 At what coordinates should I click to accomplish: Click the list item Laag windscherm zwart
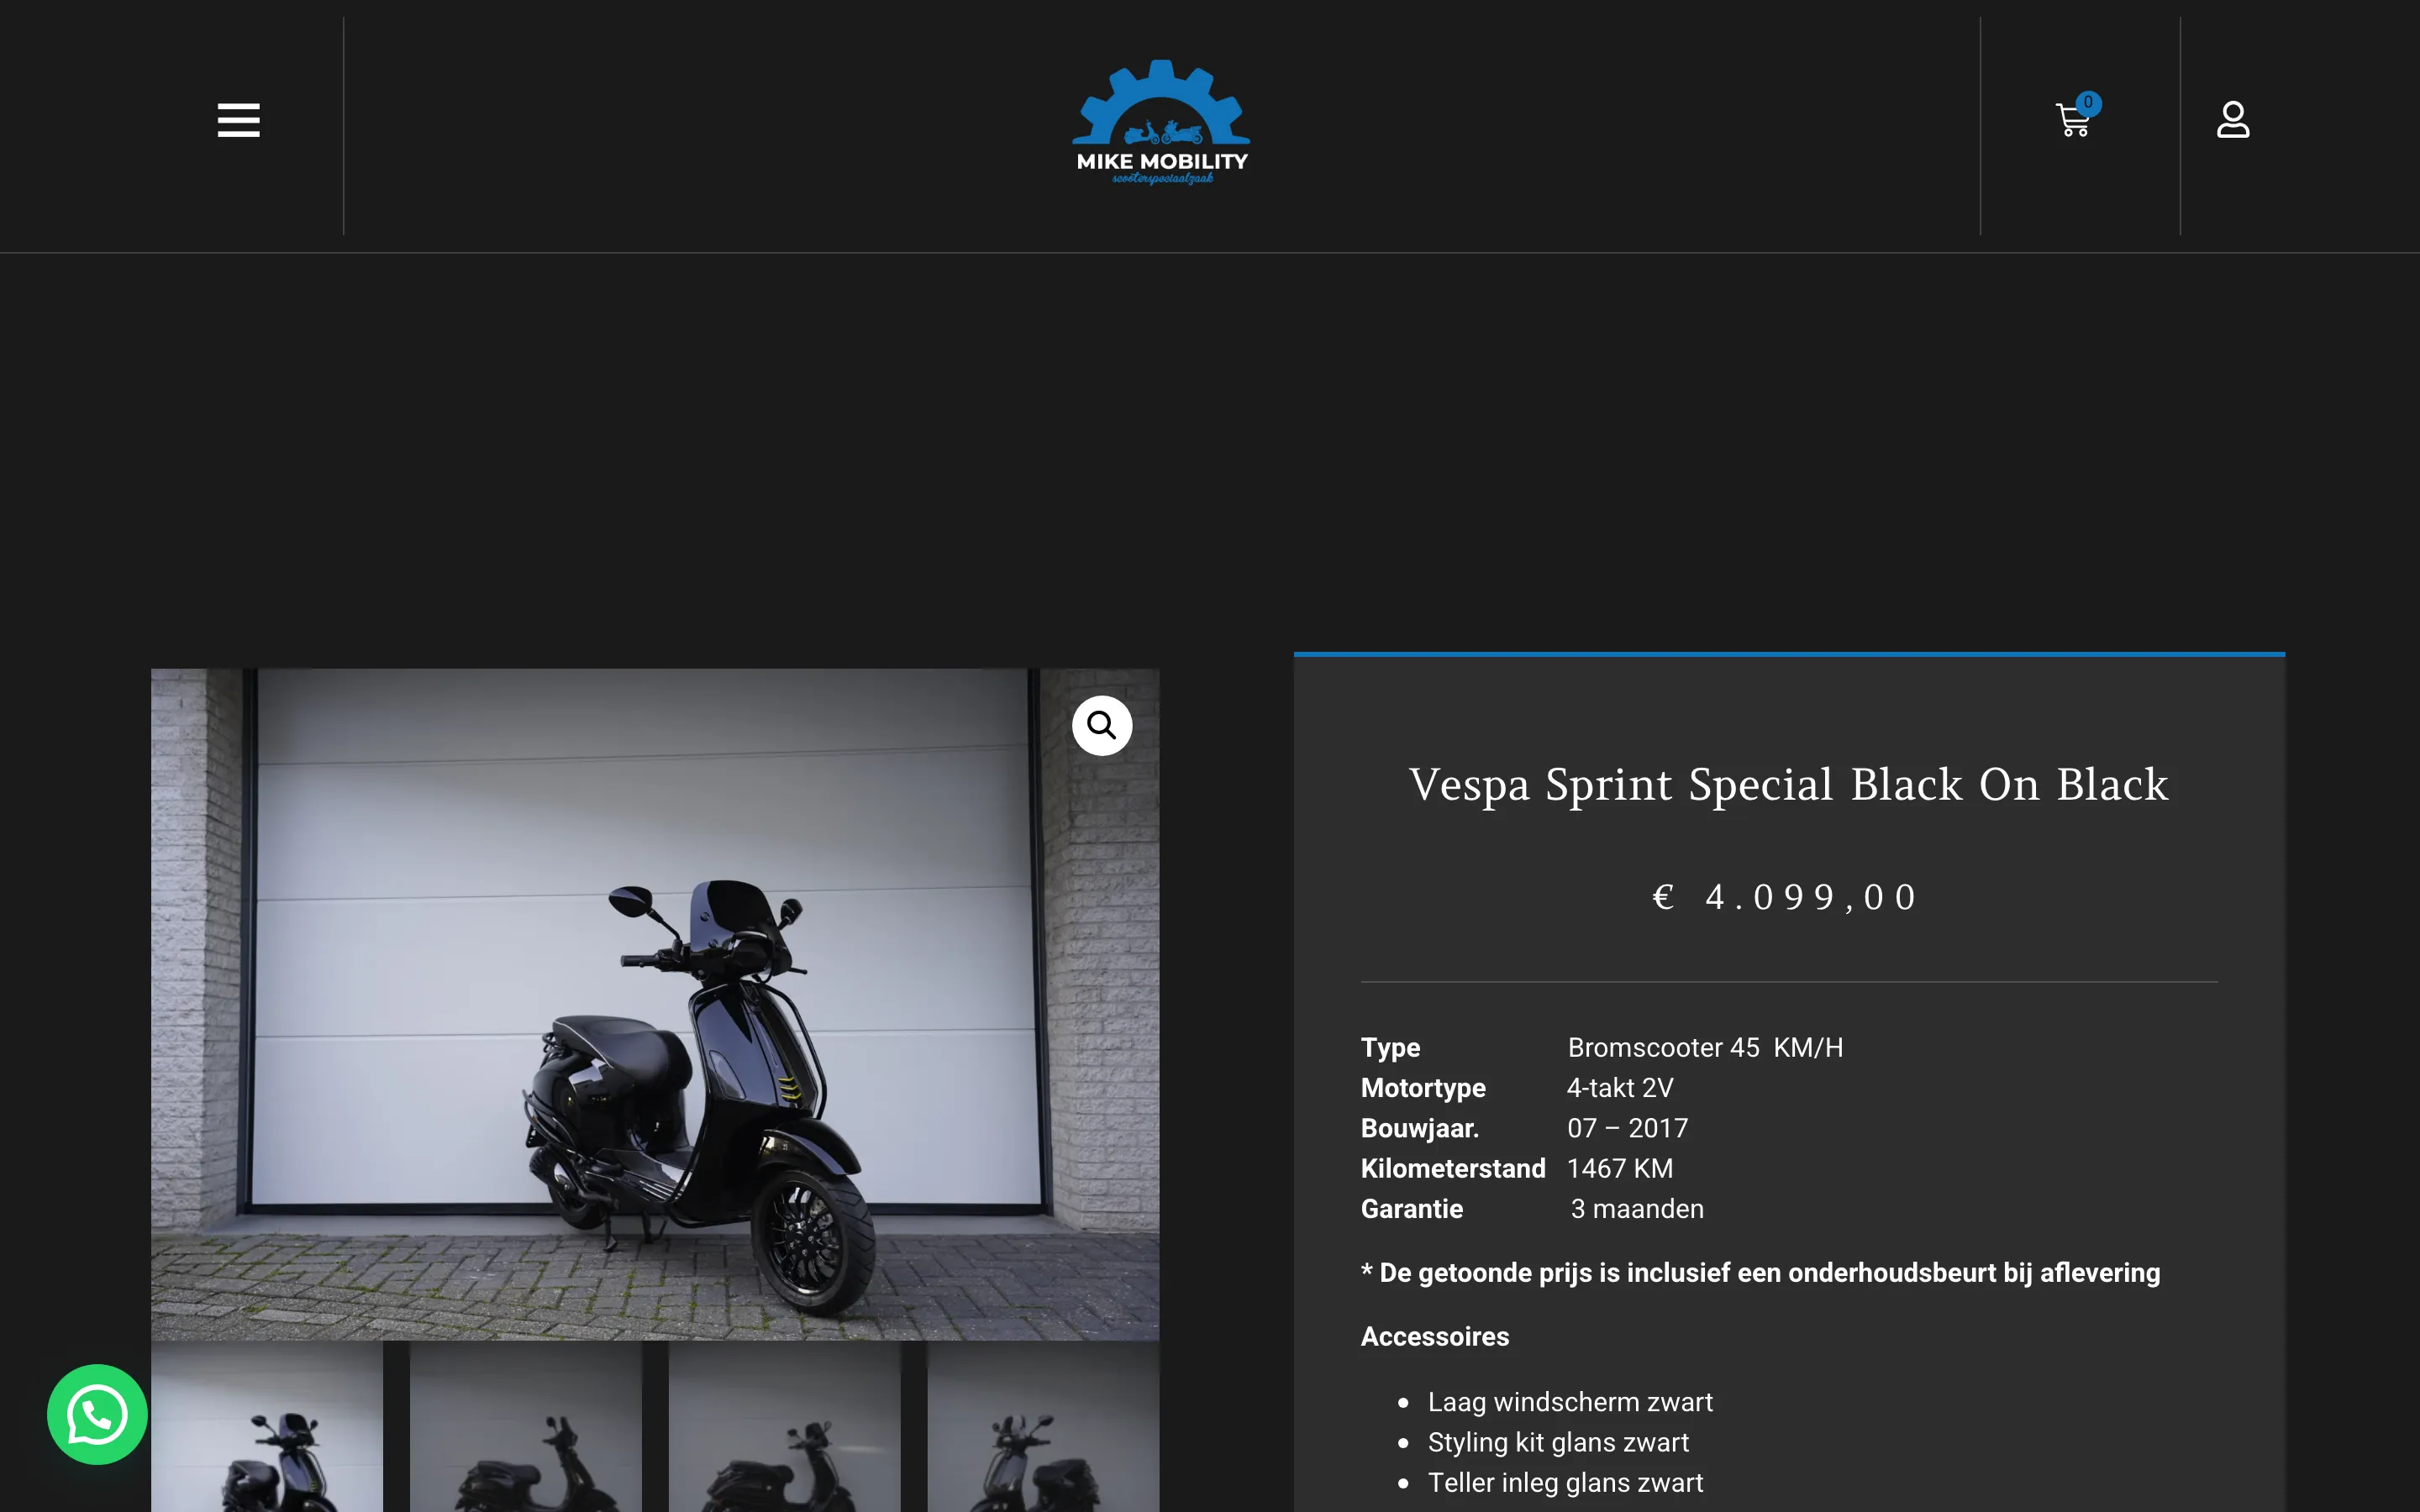[1570, 1402]
